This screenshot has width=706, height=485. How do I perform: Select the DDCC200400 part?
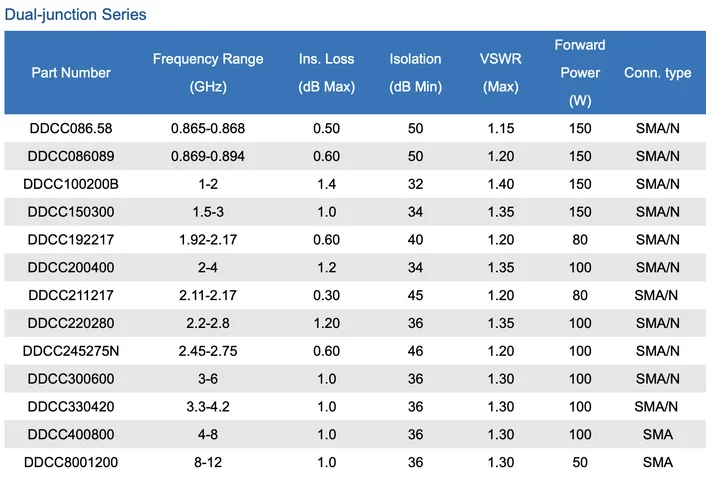pos(71,268)
